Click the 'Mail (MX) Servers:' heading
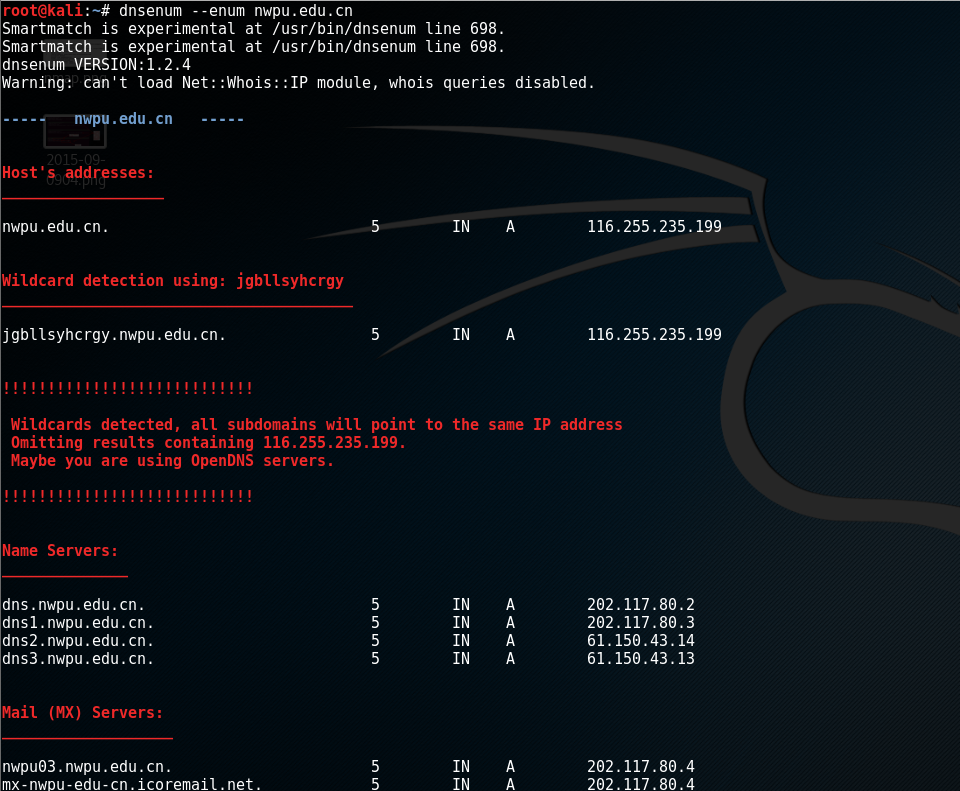Image resolution: width=960 pixels, height=791 pixels. (x=83, y=713)
